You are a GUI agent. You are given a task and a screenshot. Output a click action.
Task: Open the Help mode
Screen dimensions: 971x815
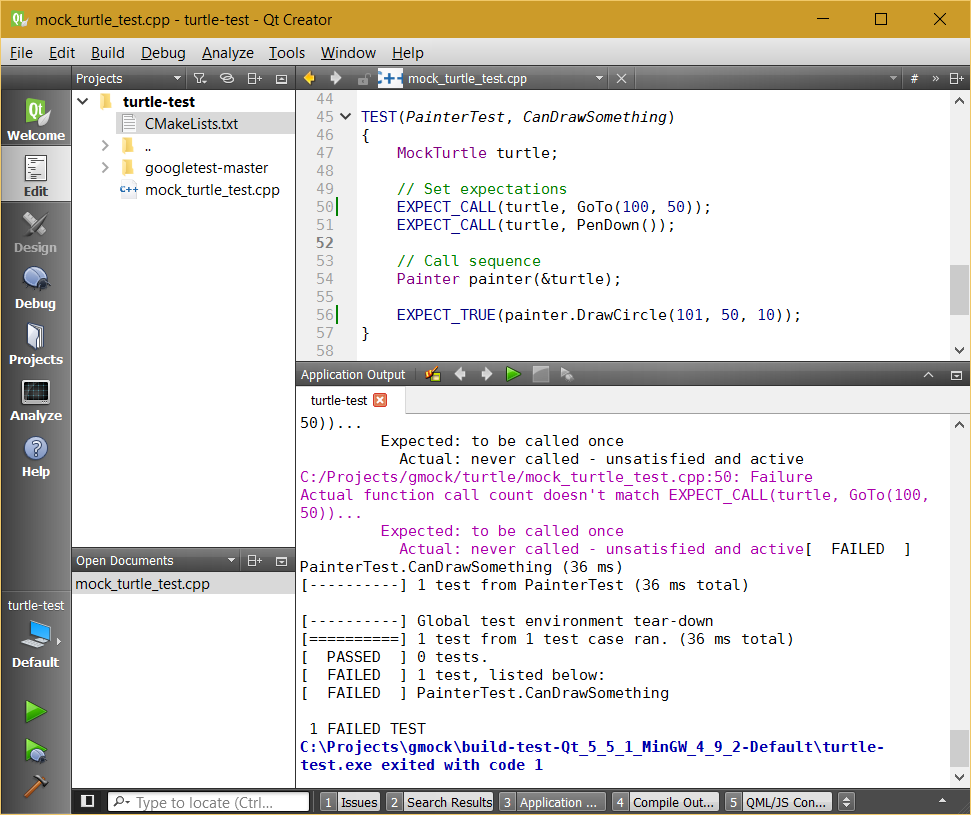[36, 456]
